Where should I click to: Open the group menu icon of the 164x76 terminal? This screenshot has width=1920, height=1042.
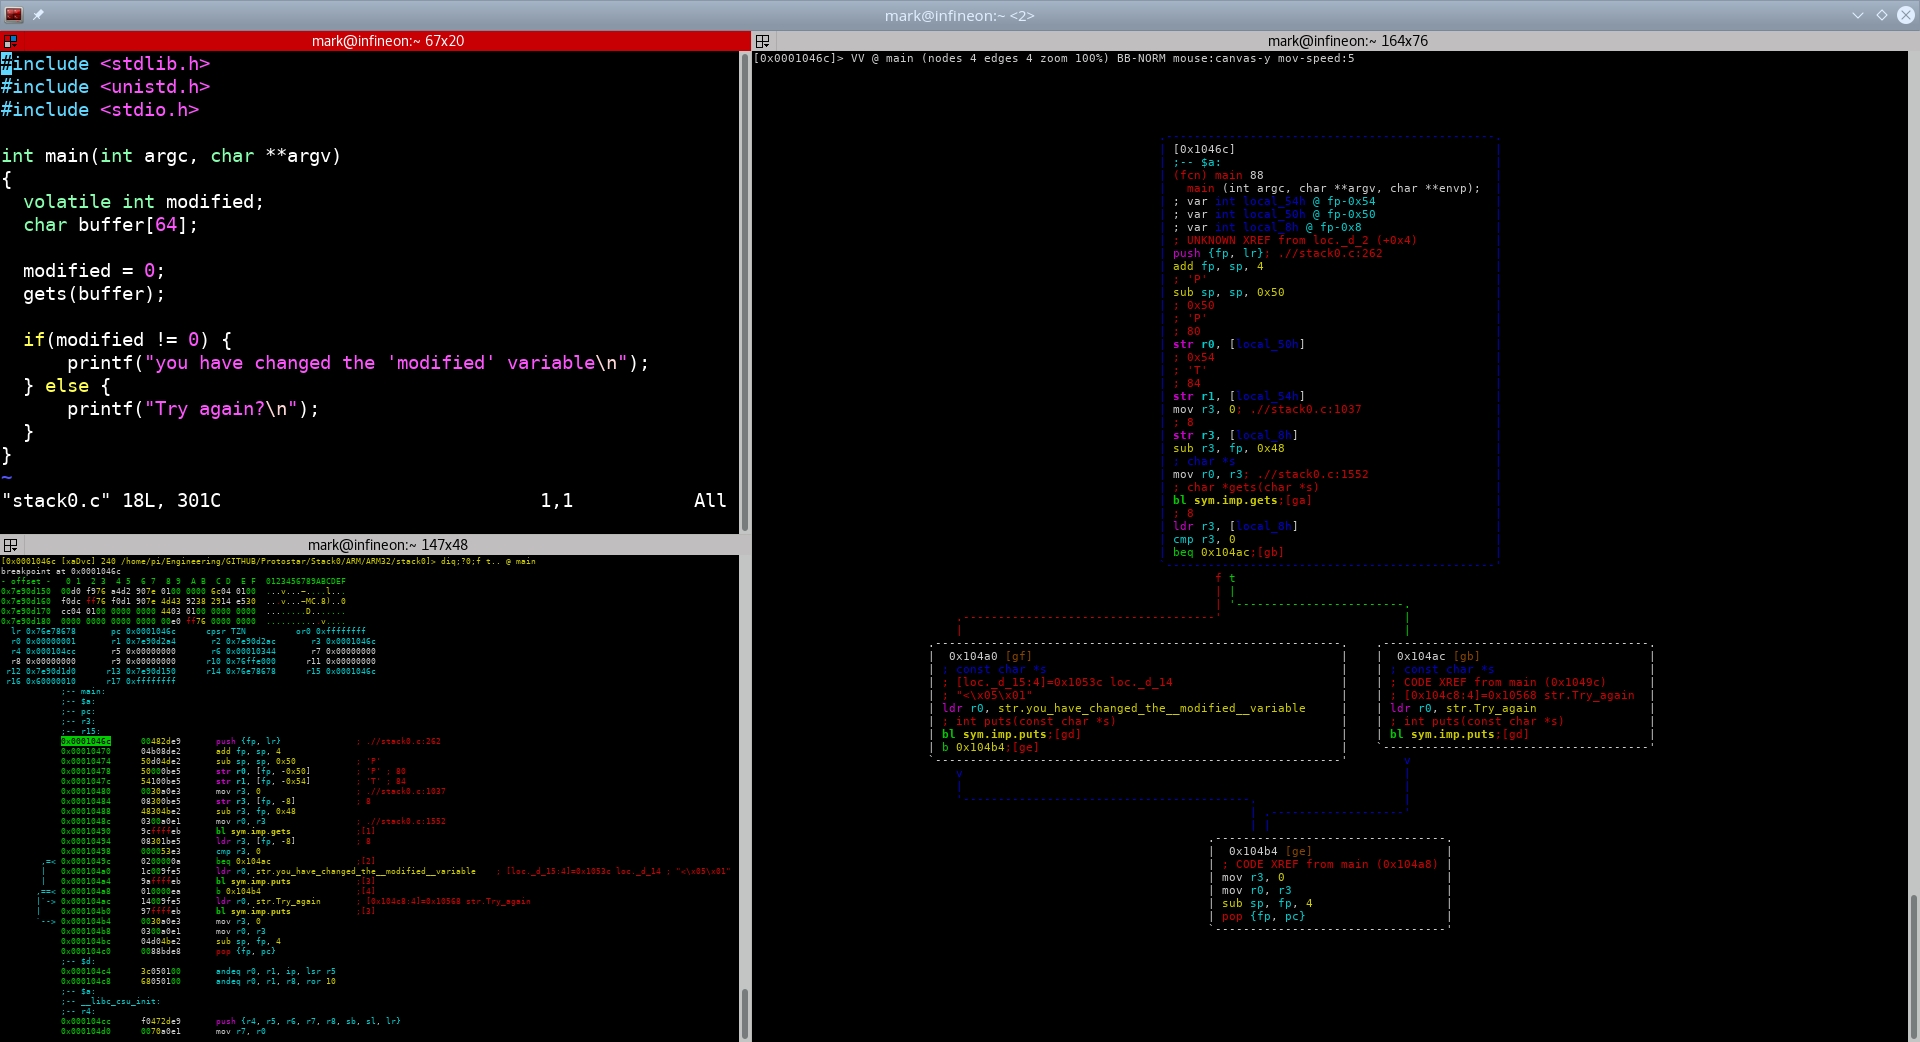(x=763, y=41)
